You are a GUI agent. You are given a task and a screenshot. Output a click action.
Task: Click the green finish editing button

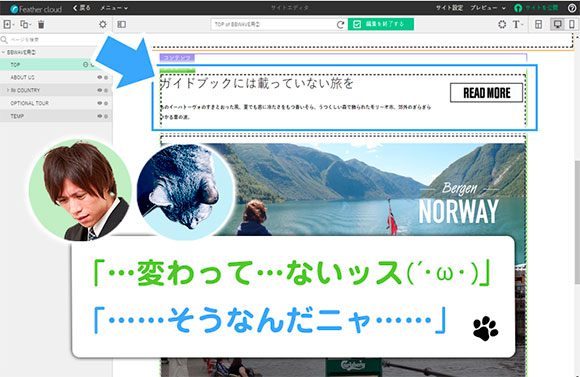pyautogui.click(x=381, y=24)
